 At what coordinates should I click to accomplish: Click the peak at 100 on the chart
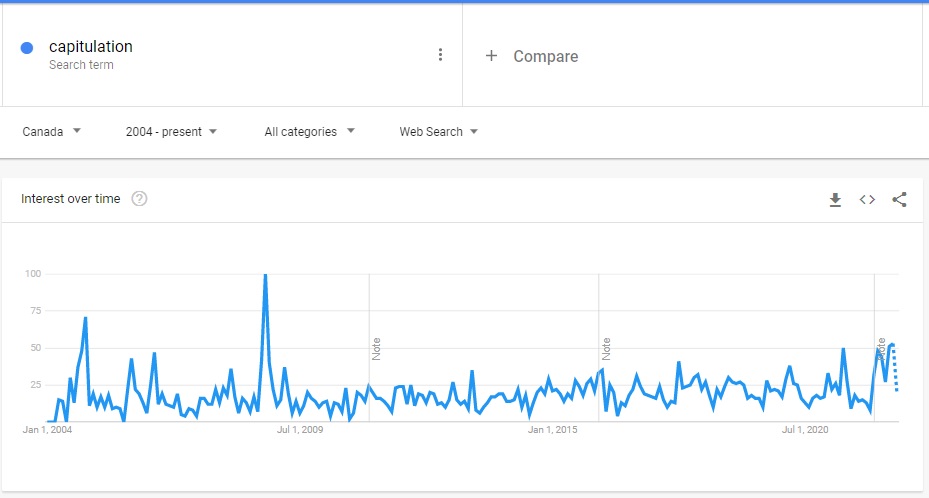[x=265, y=275]
